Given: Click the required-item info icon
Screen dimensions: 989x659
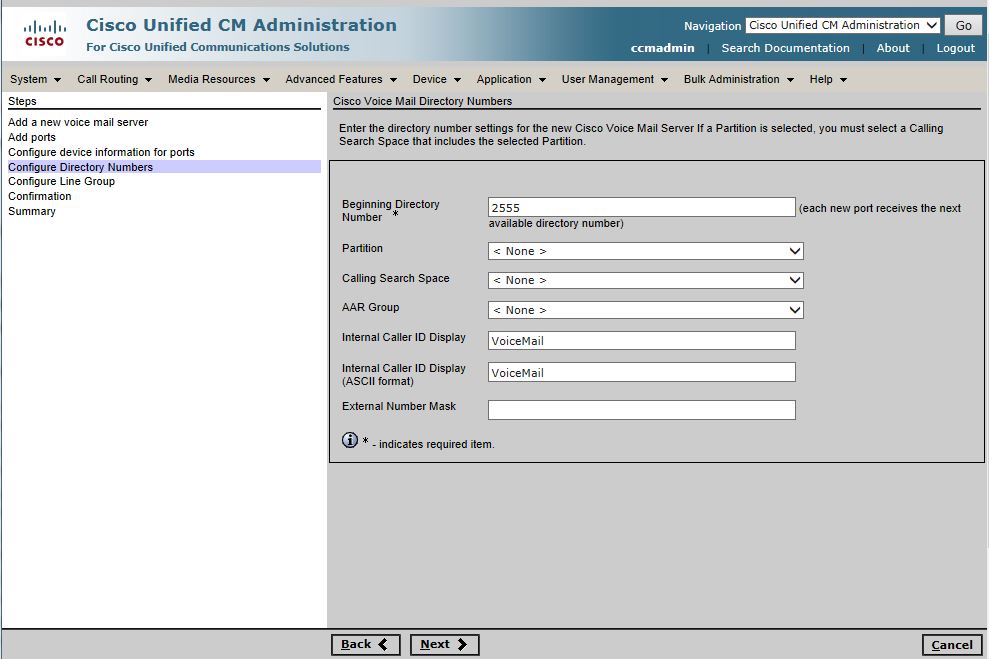Looking at the screenshot, I should [x=350, y=440].
